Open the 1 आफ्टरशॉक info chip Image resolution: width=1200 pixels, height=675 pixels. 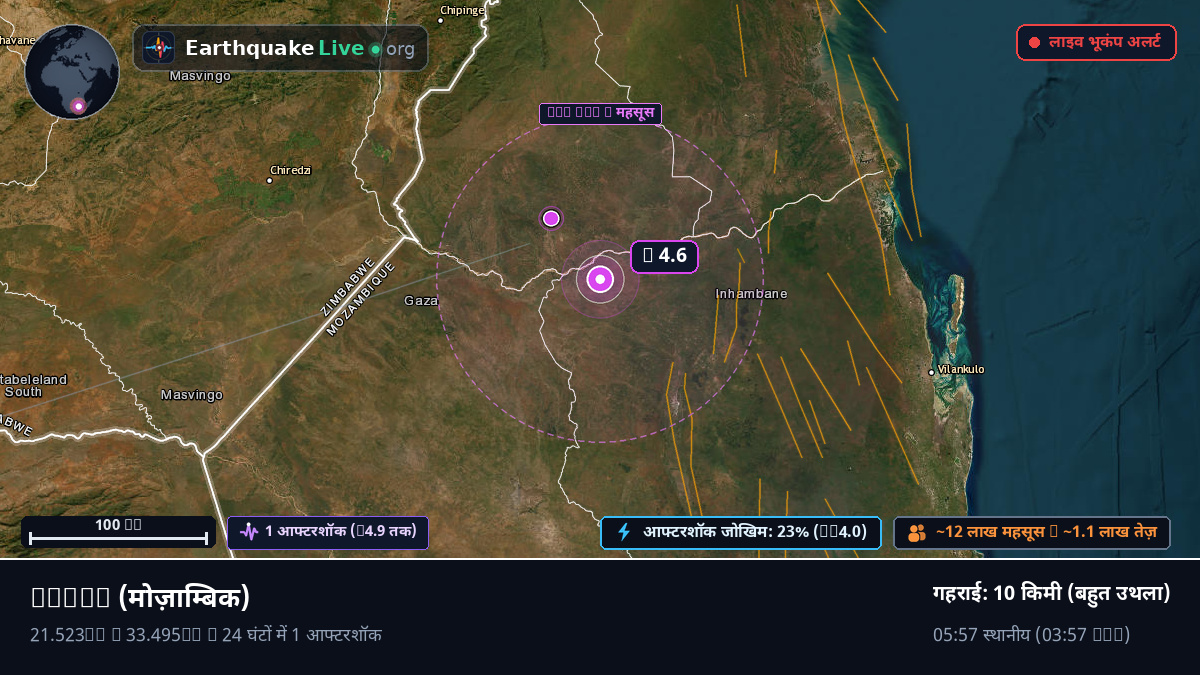pyautogui.click(x=328, y=532)
